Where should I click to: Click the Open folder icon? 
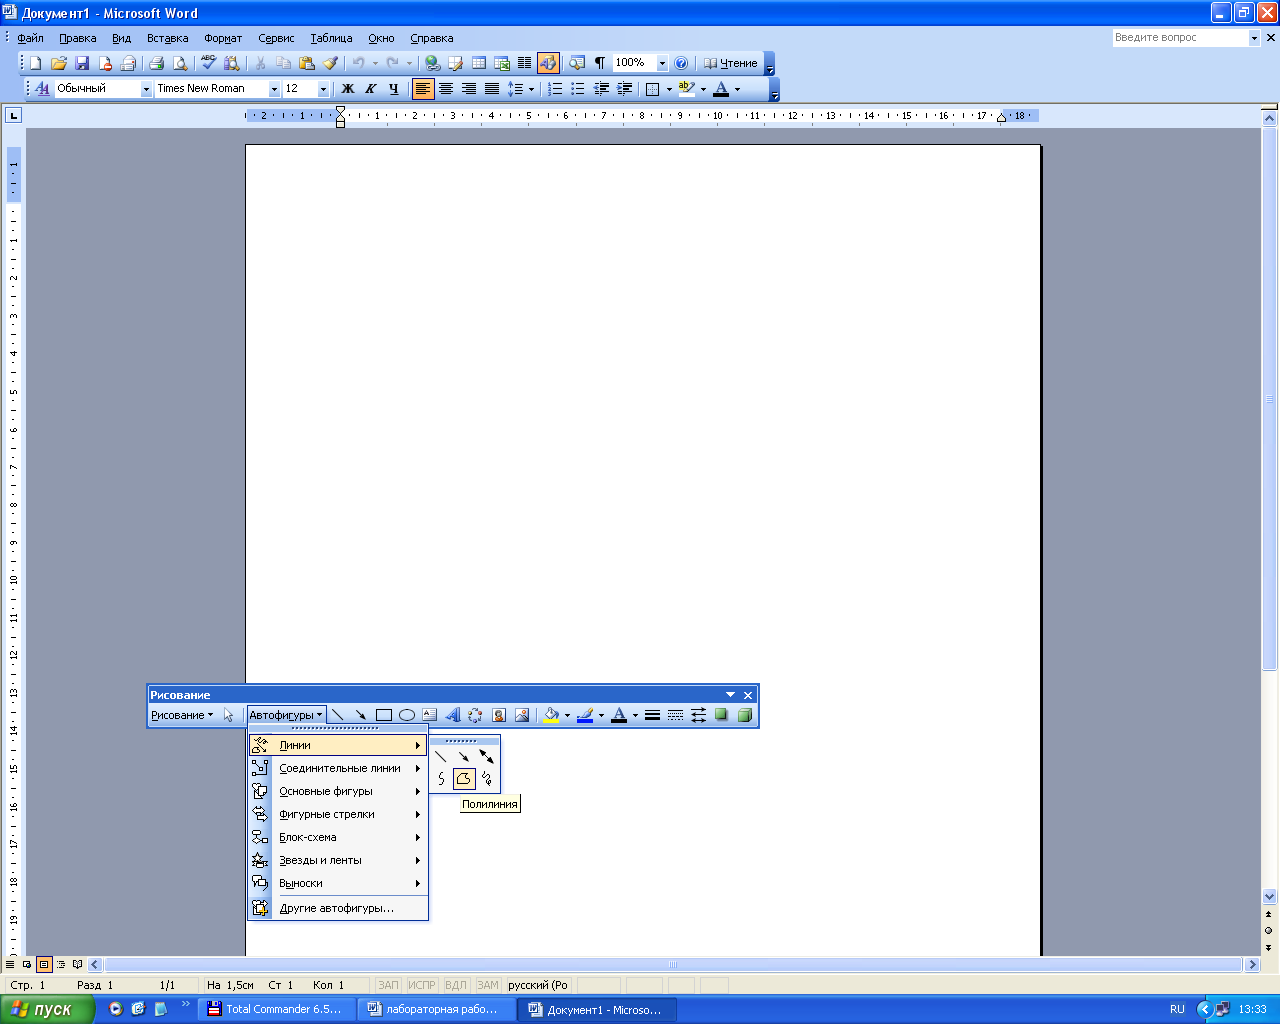pyautogui.click(x=59, y=63)
